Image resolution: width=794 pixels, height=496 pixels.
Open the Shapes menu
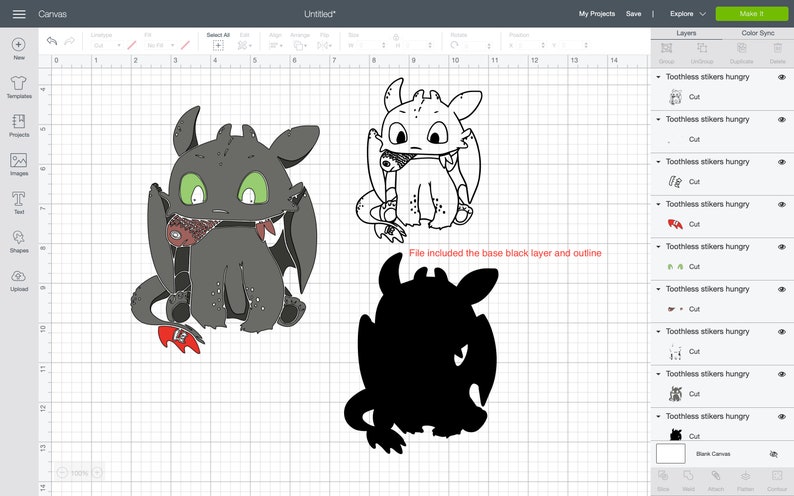coord(19,241)
